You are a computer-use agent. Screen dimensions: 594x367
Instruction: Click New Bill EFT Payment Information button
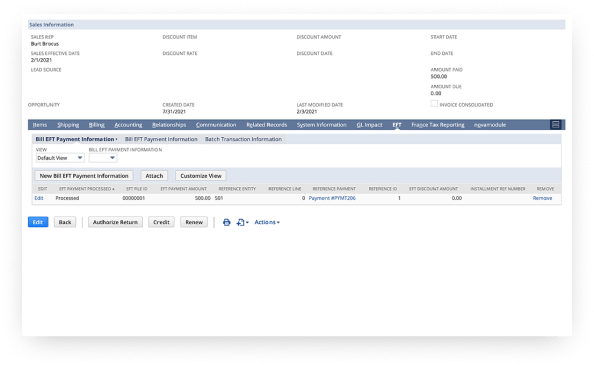pos(84,176)
